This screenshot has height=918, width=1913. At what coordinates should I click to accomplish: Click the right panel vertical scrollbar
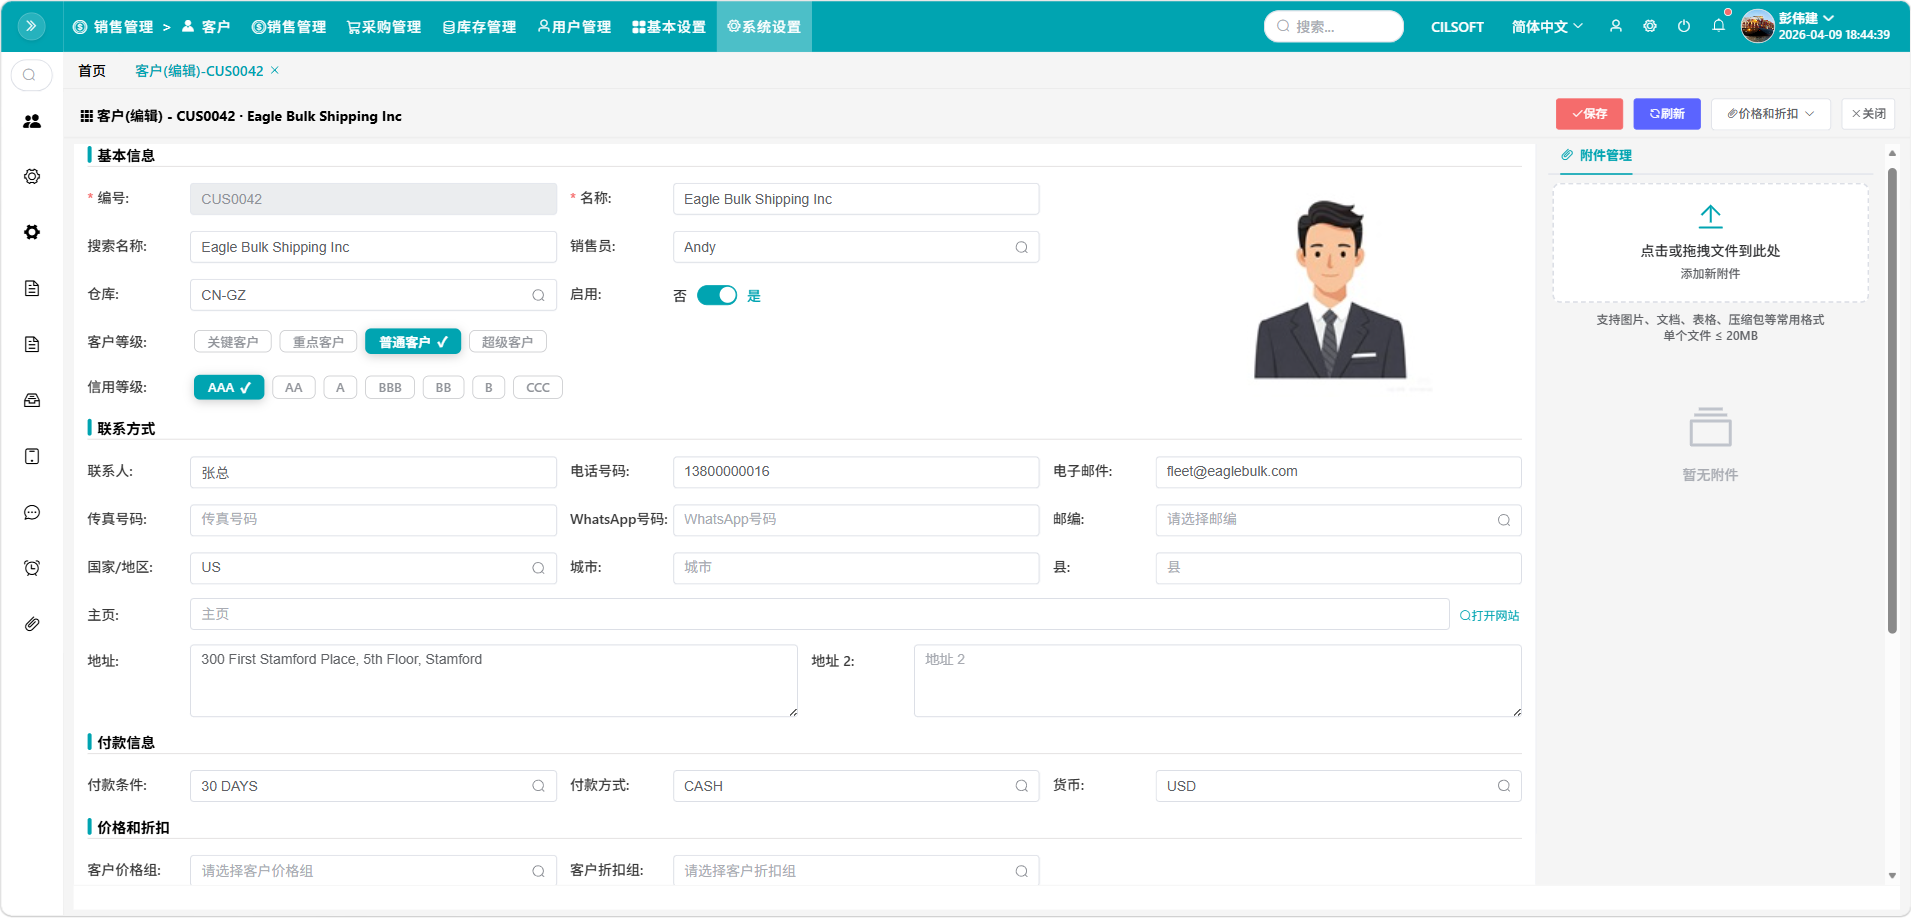(1892, 400)
